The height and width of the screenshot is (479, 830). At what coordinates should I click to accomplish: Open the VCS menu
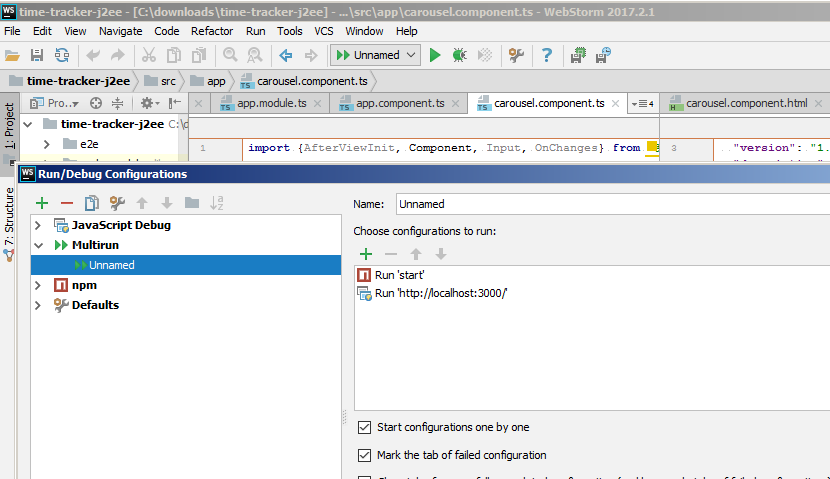(323, 31)
